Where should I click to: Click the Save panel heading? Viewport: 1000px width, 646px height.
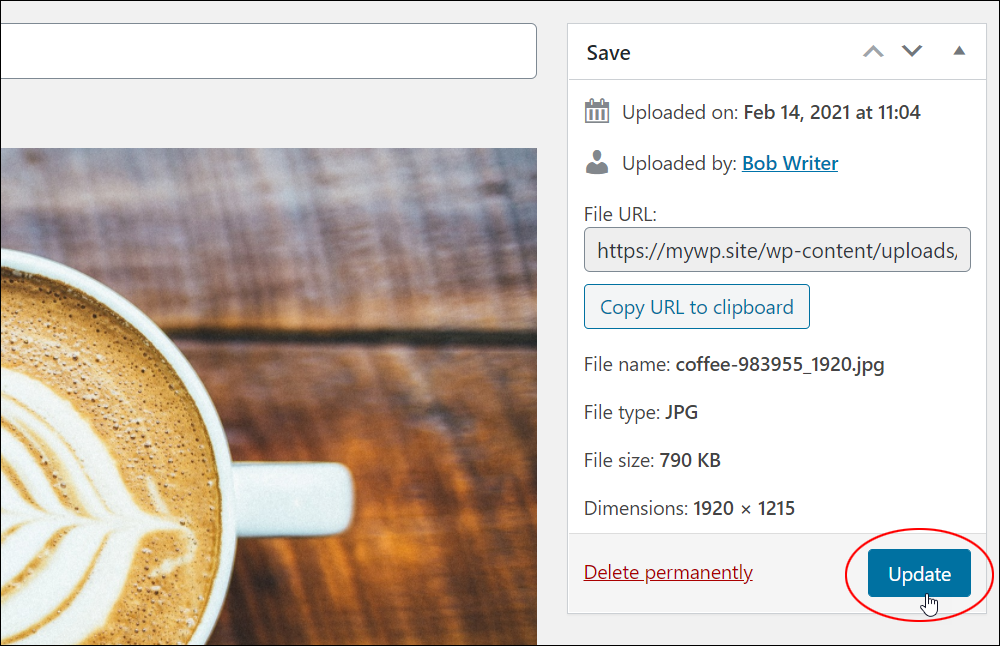coord(608,53)
